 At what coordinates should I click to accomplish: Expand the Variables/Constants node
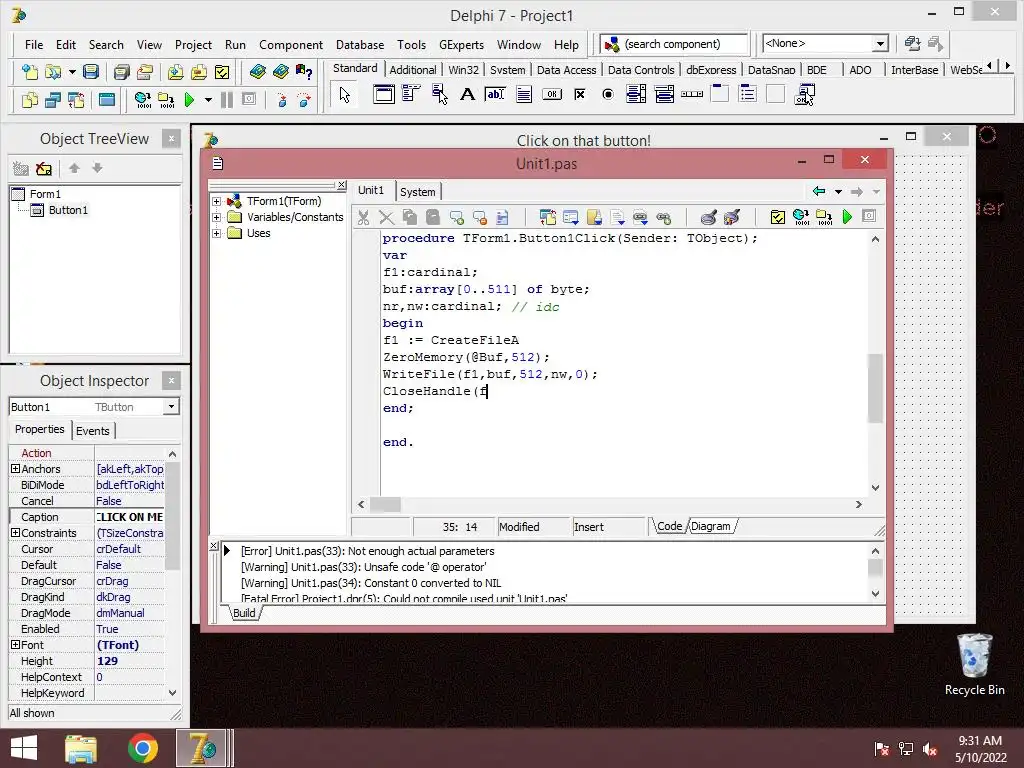(x=216, y=217)
